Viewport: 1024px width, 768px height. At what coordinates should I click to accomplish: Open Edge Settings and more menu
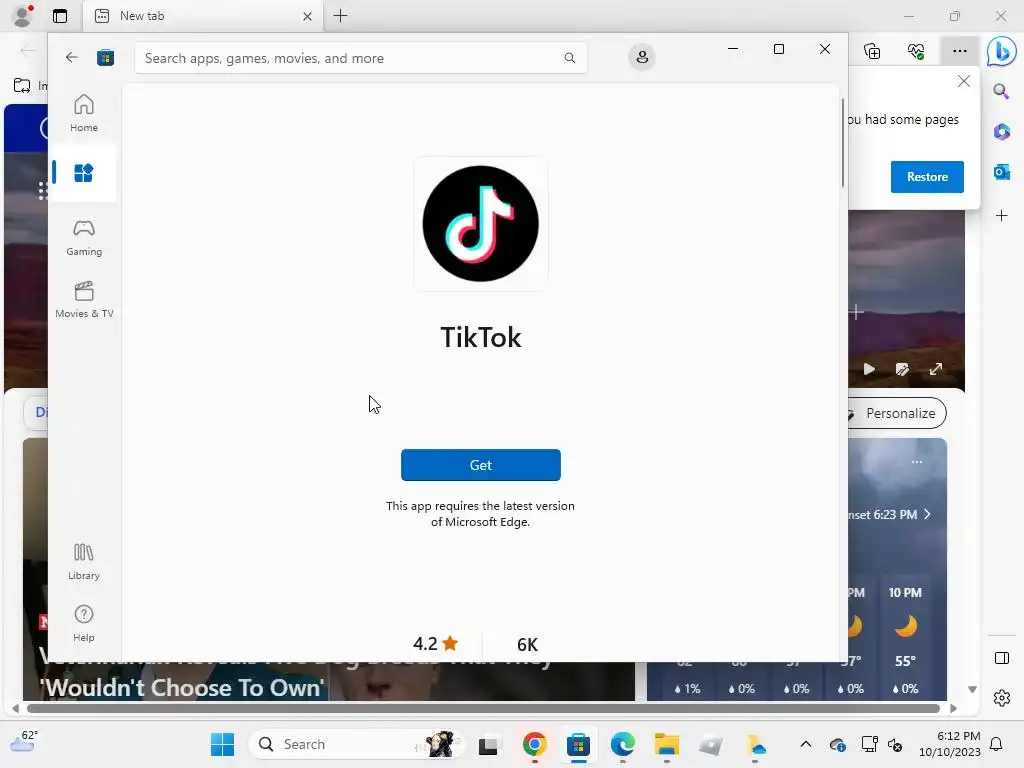point(959,50)
